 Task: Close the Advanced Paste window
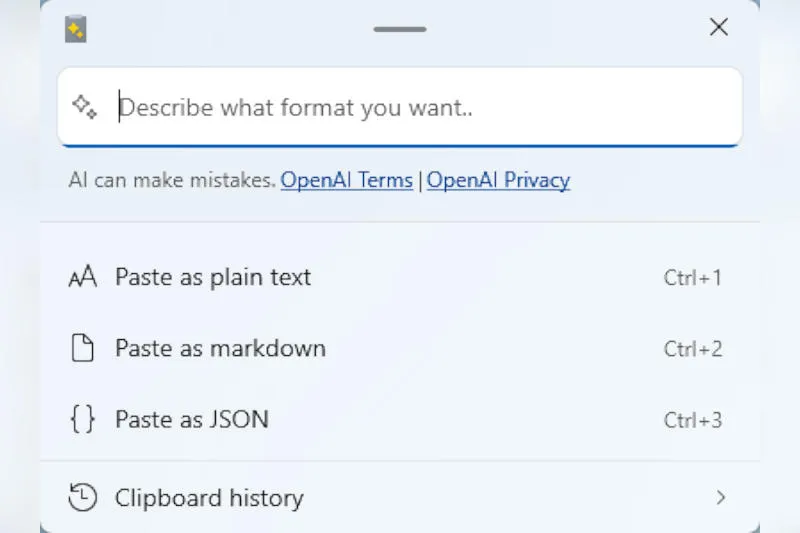718,28
